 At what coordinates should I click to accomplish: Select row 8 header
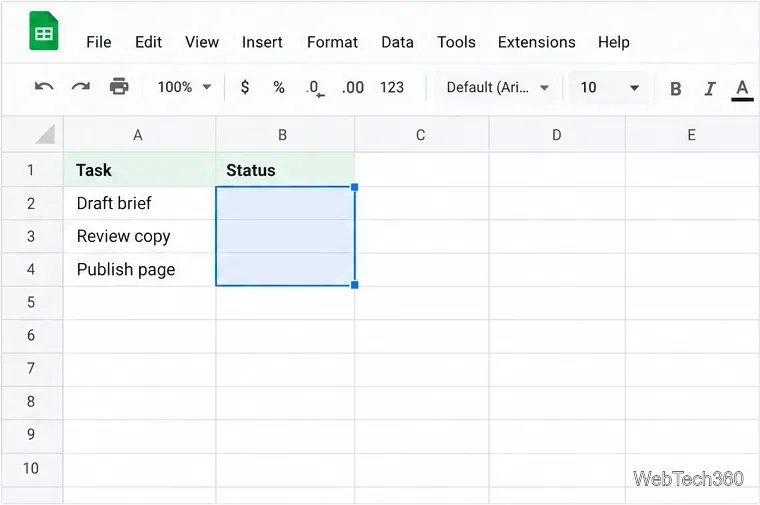[32, 402]
